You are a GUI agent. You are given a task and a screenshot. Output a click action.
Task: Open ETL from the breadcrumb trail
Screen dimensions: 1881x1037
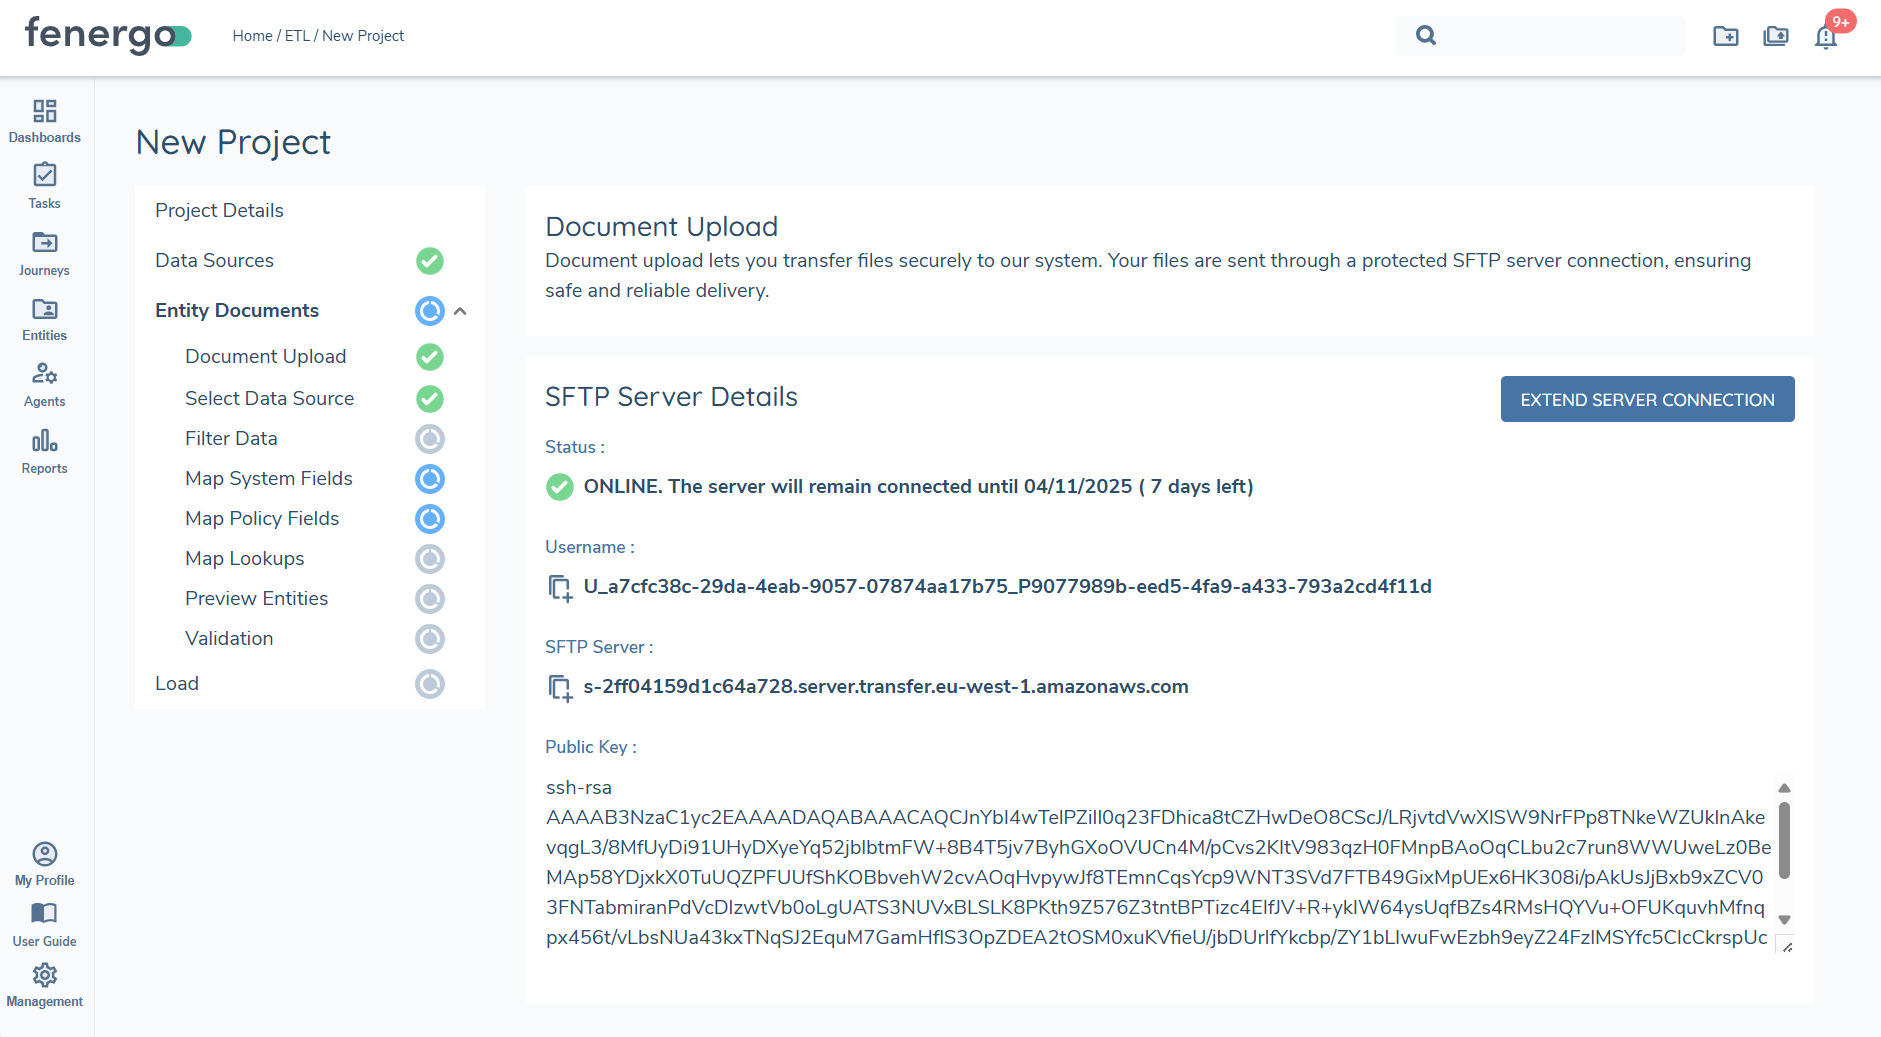click(x=297, y=35)
